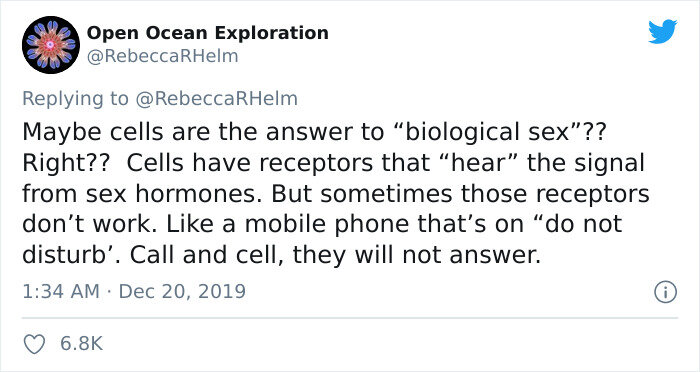Open the 1:34 AM timestamp

pos(61,292)
